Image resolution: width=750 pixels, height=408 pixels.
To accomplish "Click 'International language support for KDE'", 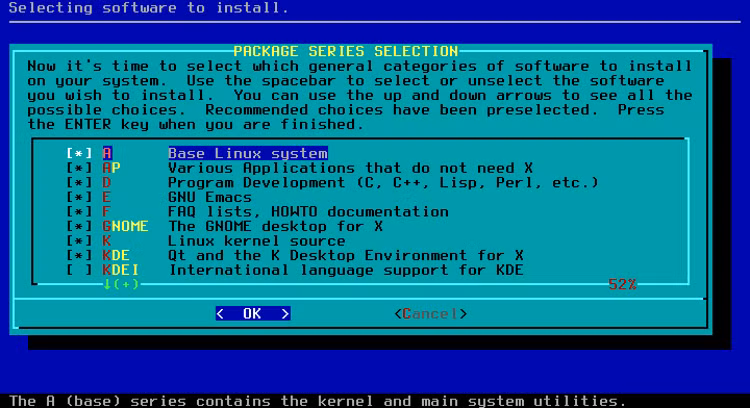I will coord(346,270).
